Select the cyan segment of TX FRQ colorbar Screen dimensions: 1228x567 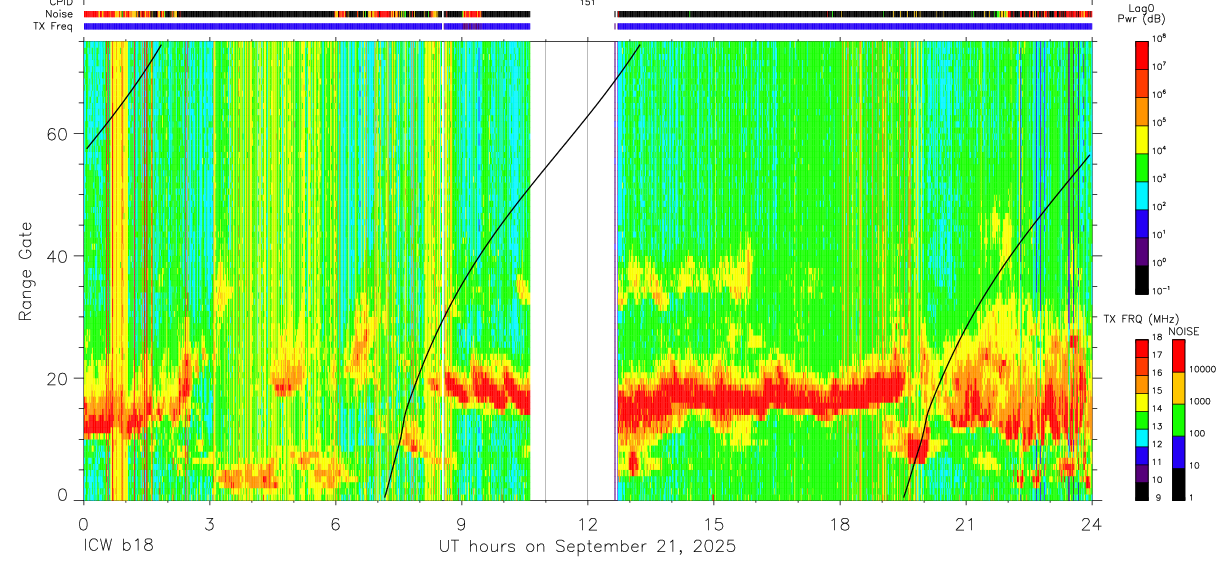click(x=1141, y=438)
